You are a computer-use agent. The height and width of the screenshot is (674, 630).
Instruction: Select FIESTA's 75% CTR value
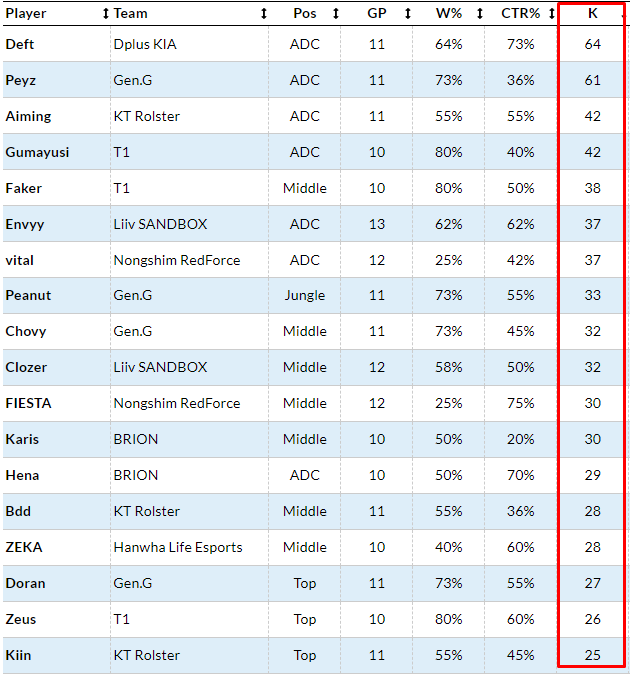pyautogui.click(x=520, y=404)
